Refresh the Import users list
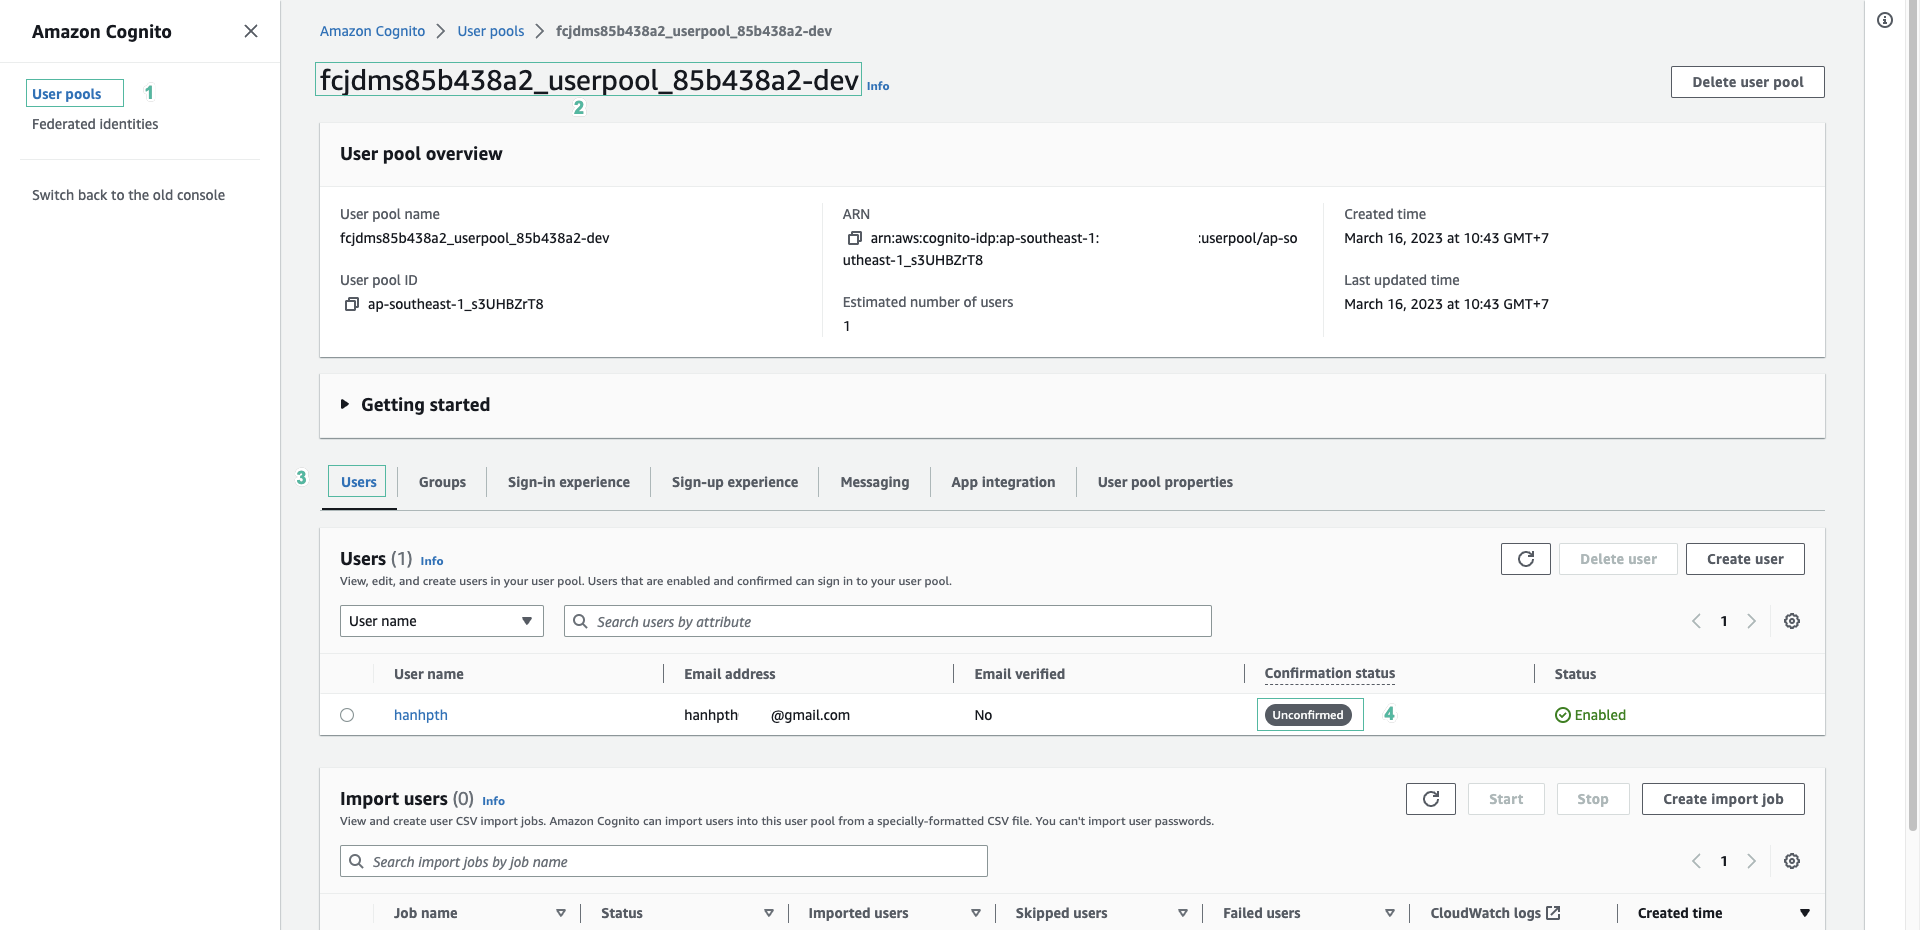Image resolution: width=1920 pixels, height=930 pixels. [x=1430, y=799]
